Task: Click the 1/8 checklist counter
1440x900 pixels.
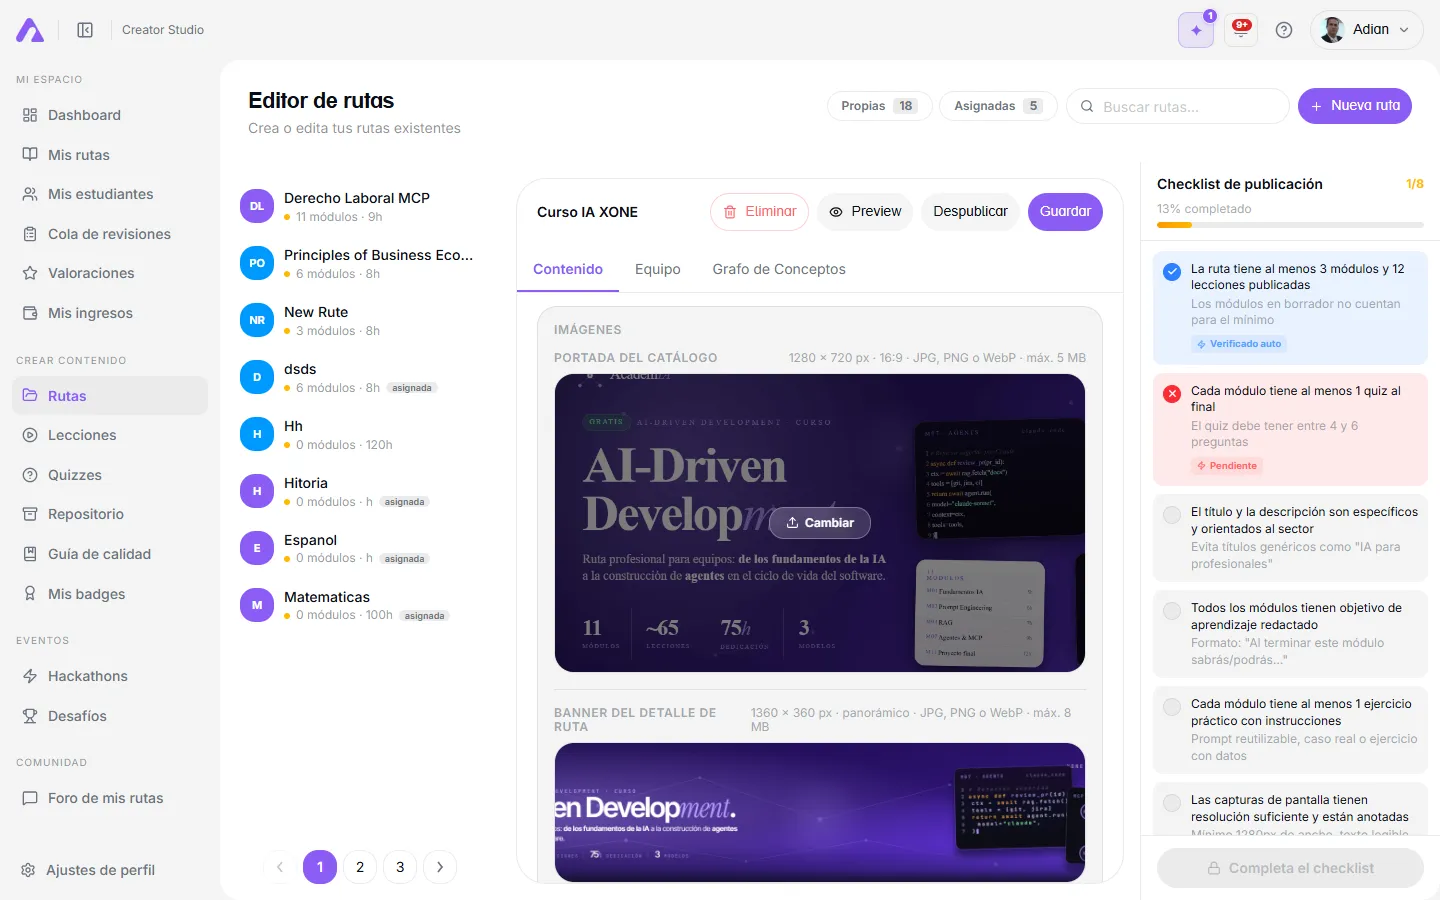Action: point(1414,184)
